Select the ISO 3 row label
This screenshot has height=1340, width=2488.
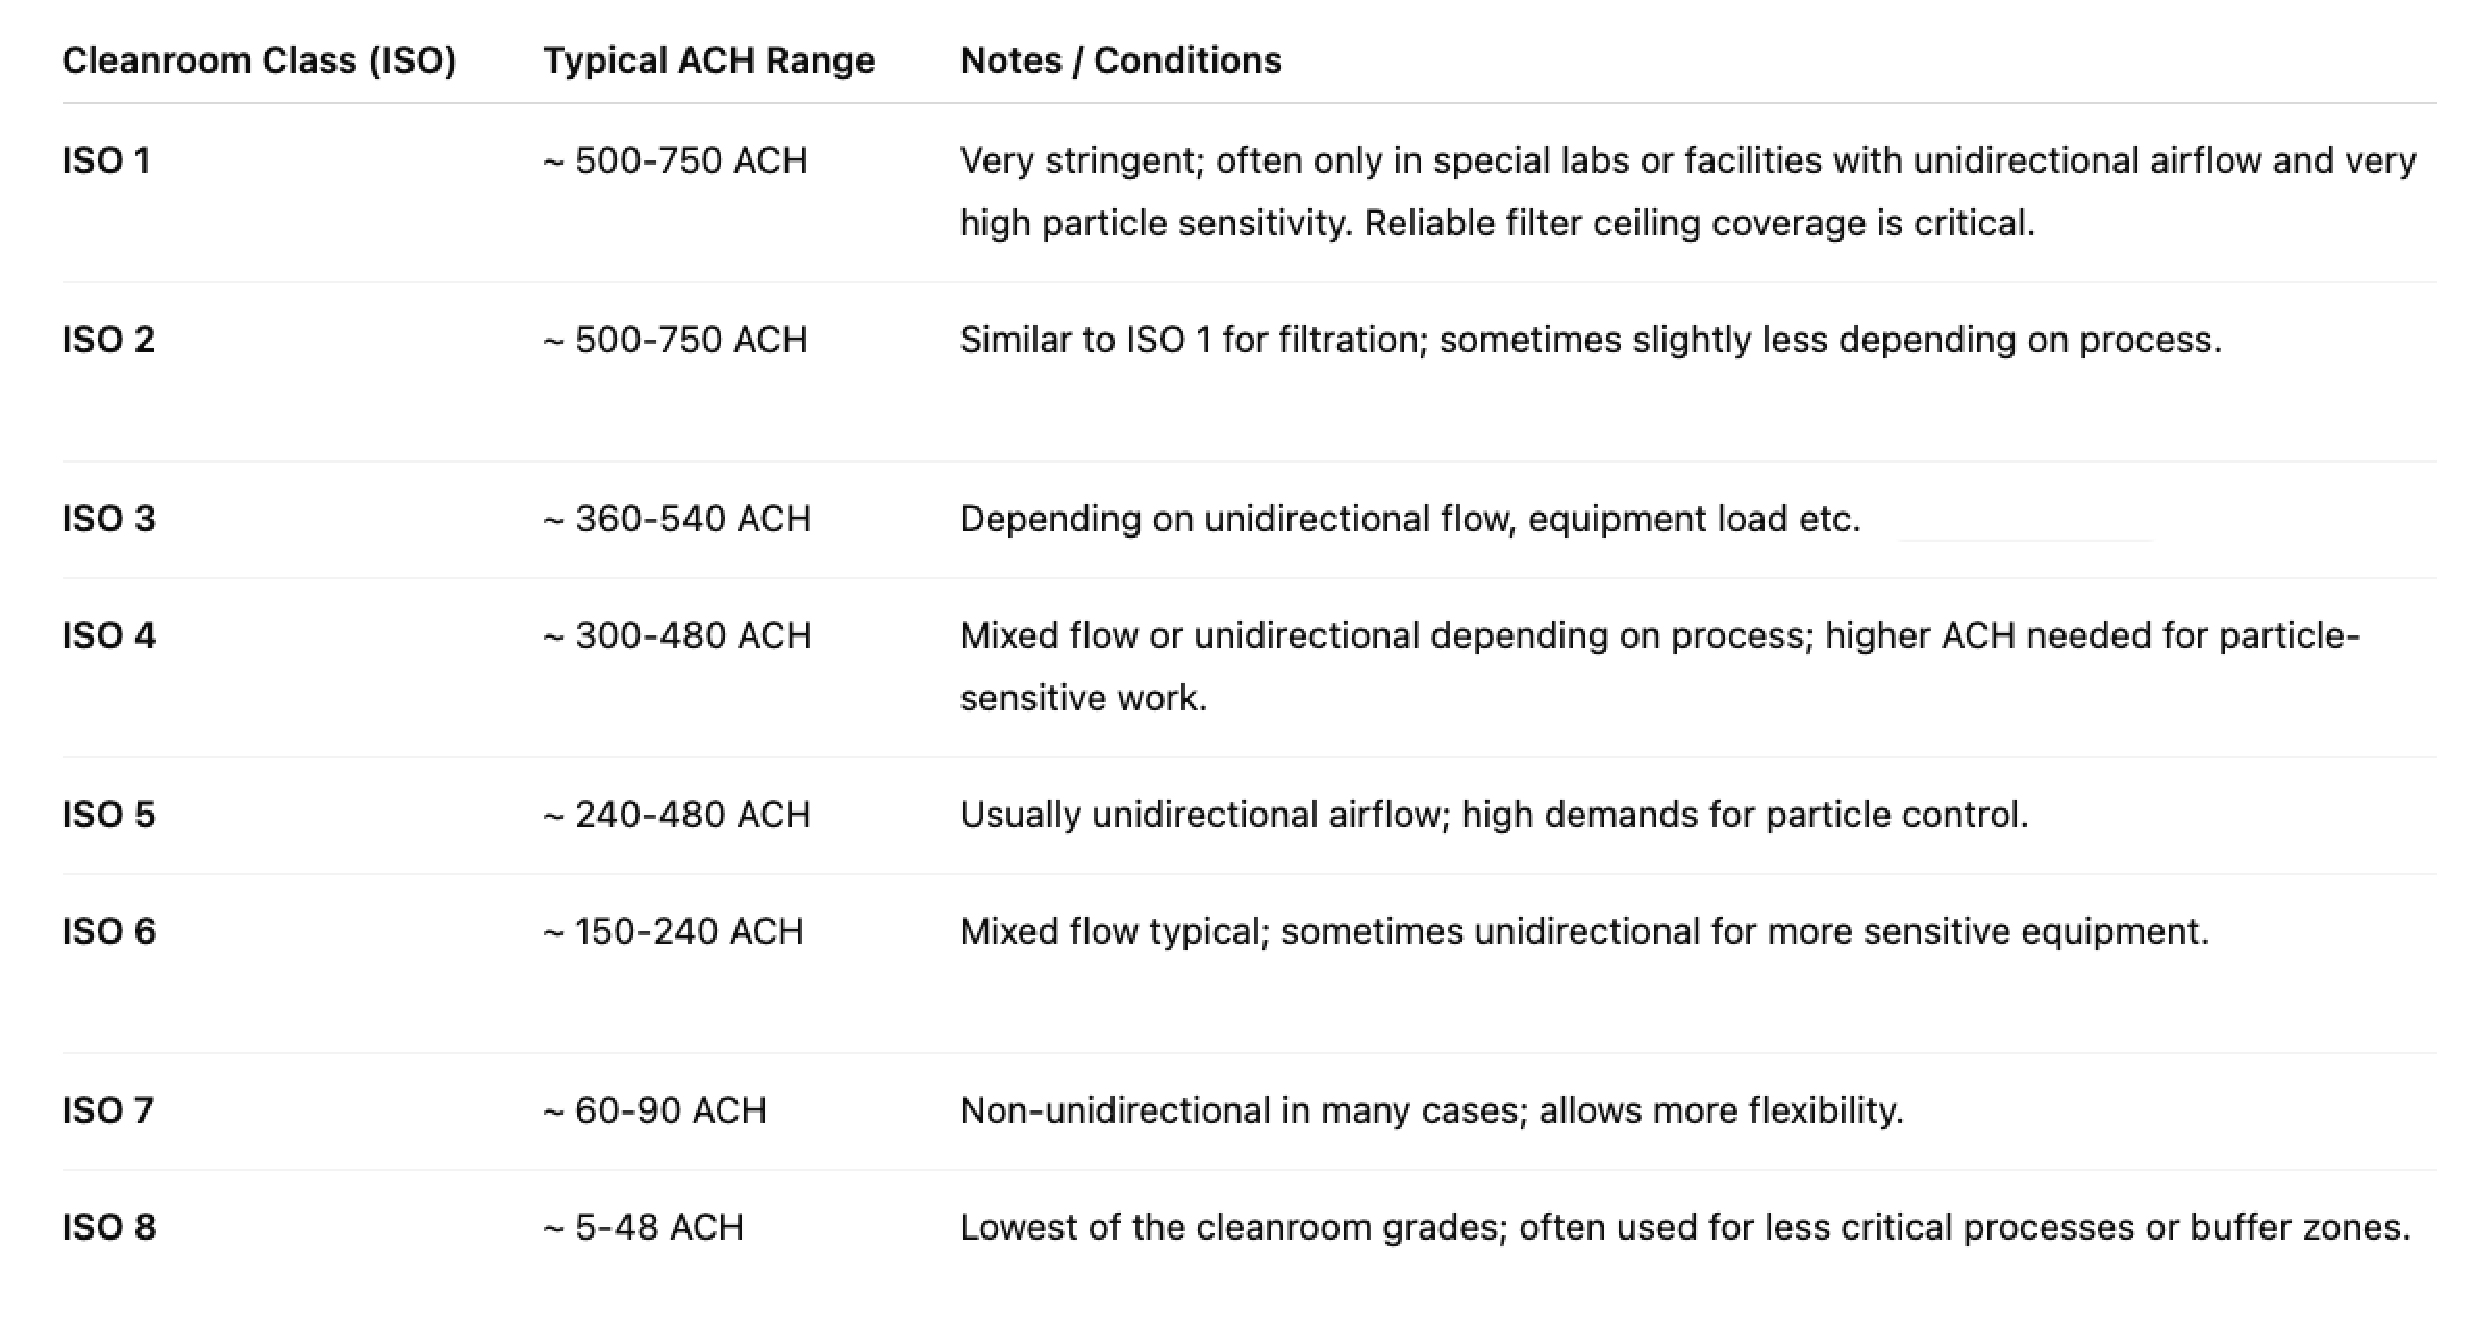click(108, 519)
